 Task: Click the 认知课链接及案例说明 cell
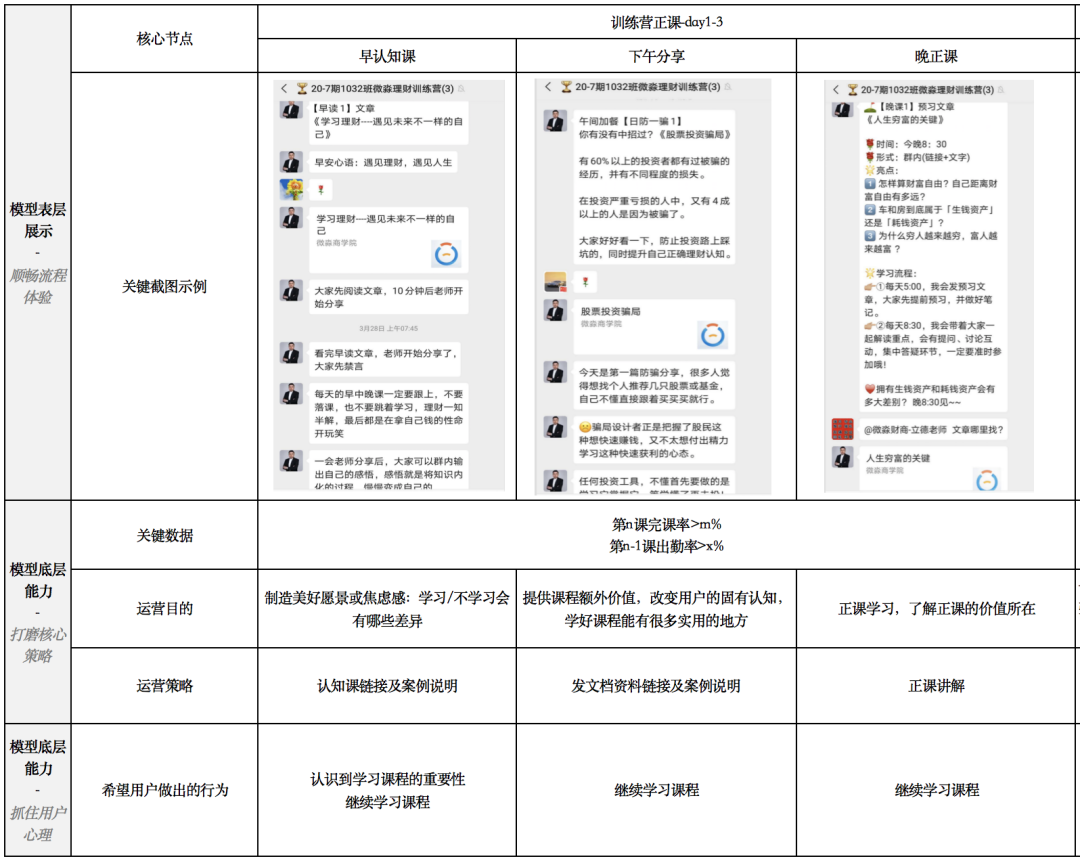387,685
